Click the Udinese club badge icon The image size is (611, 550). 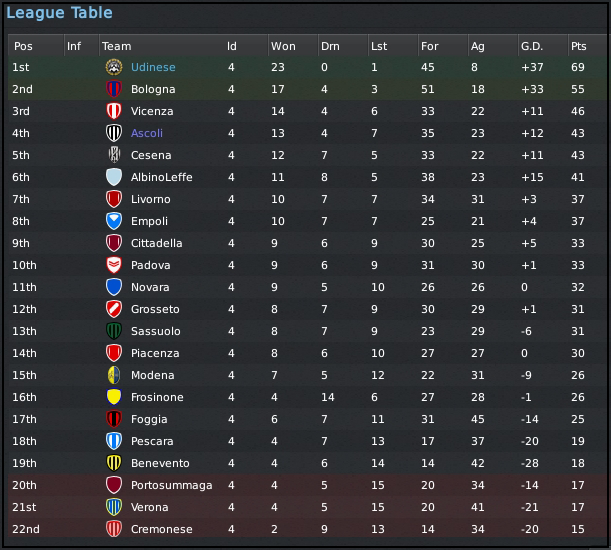[113, 67]
